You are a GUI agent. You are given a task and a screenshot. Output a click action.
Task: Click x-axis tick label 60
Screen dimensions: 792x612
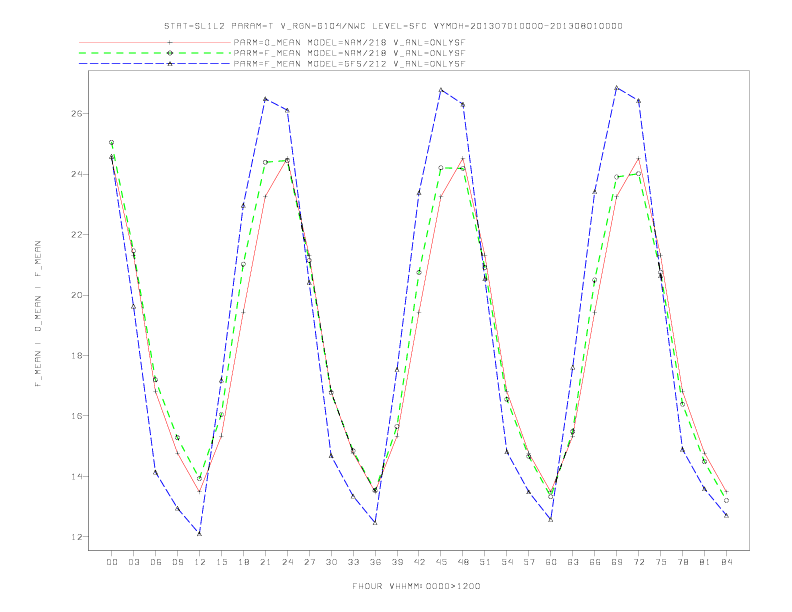[551, 562]
